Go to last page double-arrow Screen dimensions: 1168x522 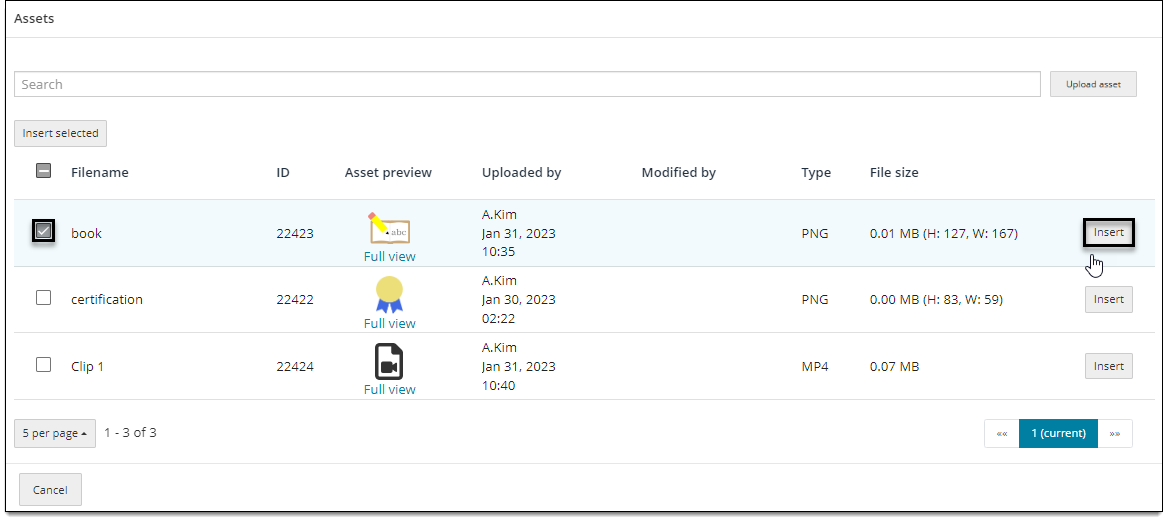tap(1115, 433)
